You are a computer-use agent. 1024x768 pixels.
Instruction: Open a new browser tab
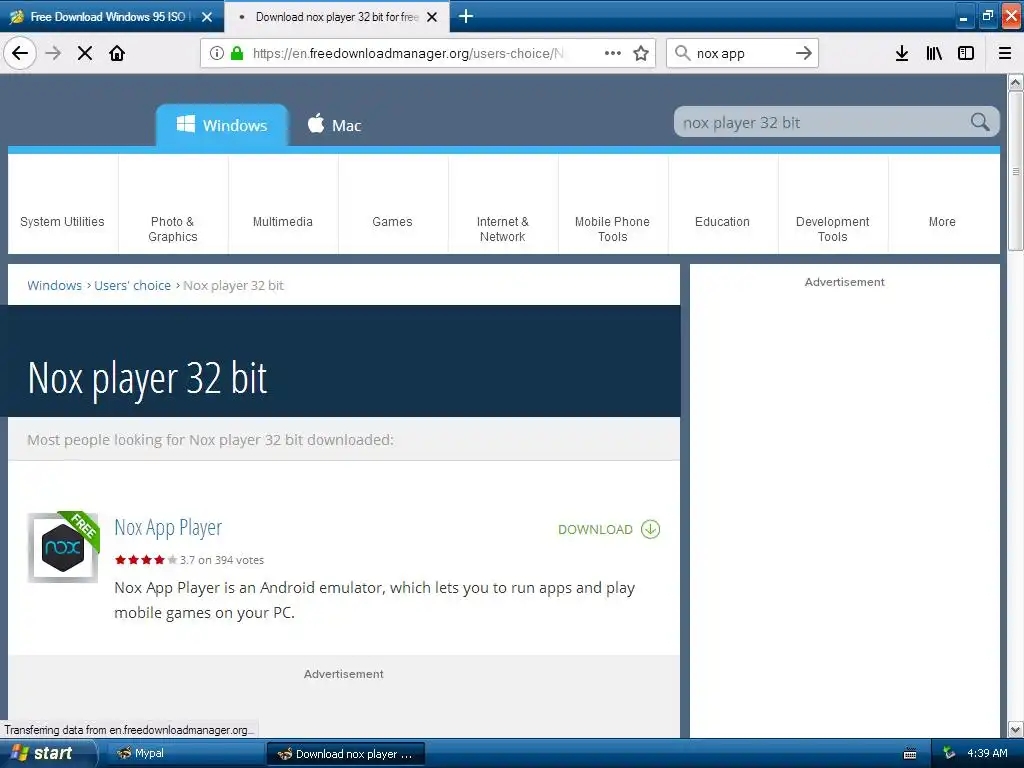(466, 16)
